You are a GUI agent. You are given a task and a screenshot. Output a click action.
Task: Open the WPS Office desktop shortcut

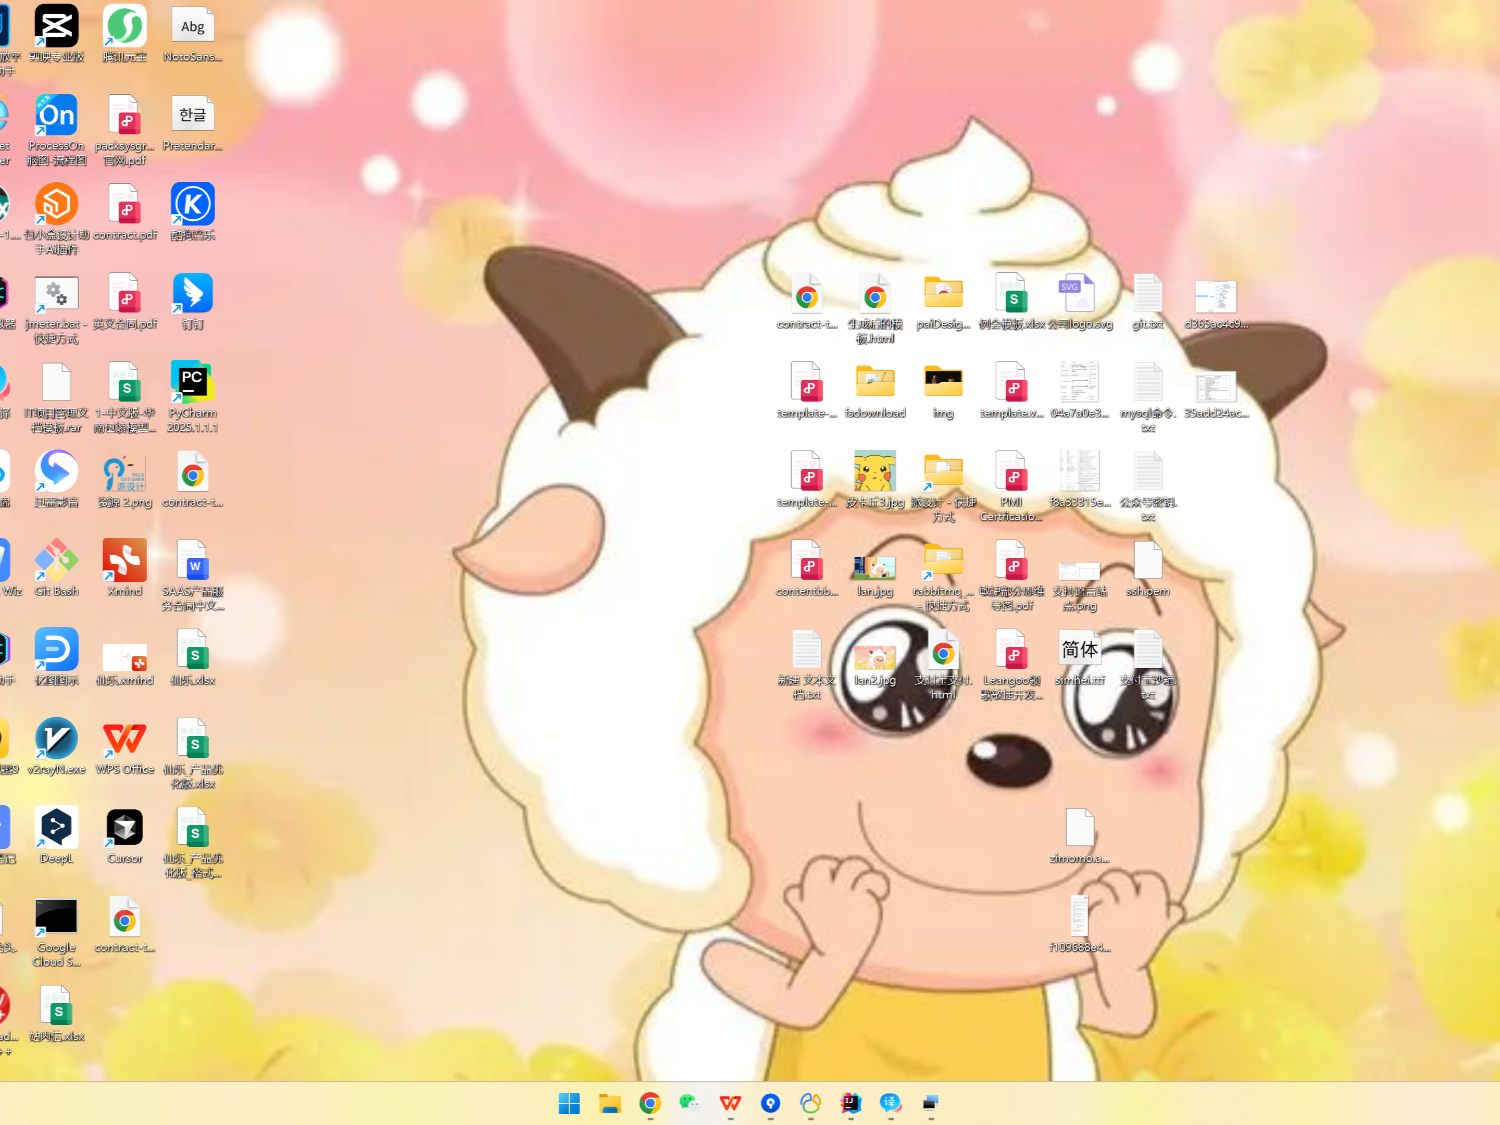[x=125, y=739]
